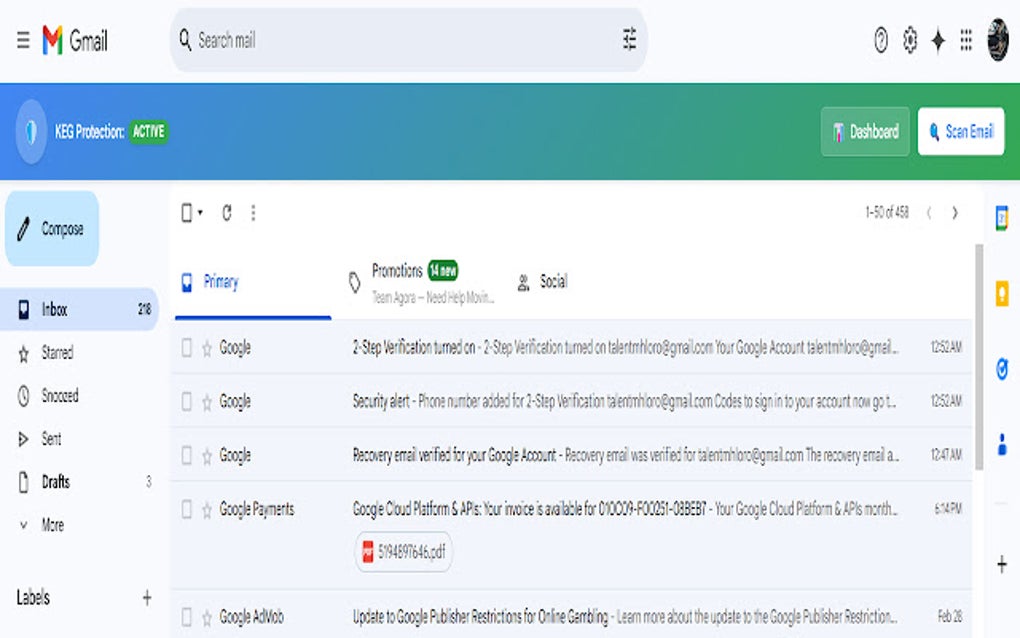This screenshot has width=1020, height=638.
Task: Open Gmail help menu
Action: tap(879, 40)
